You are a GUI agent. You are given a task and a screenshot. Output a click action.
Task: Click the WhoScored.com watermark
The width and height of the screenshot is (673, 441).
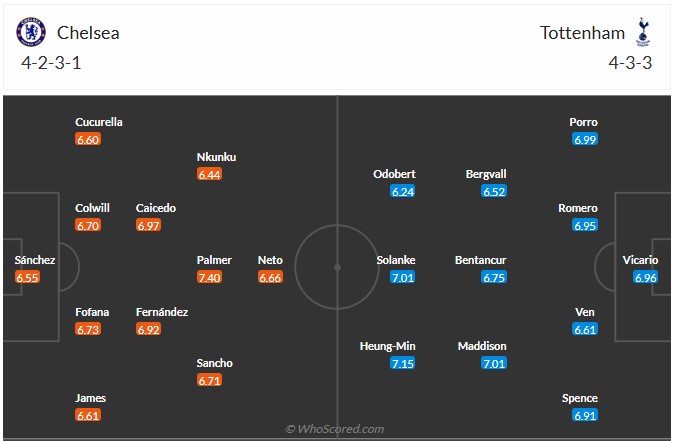point(335,429)
